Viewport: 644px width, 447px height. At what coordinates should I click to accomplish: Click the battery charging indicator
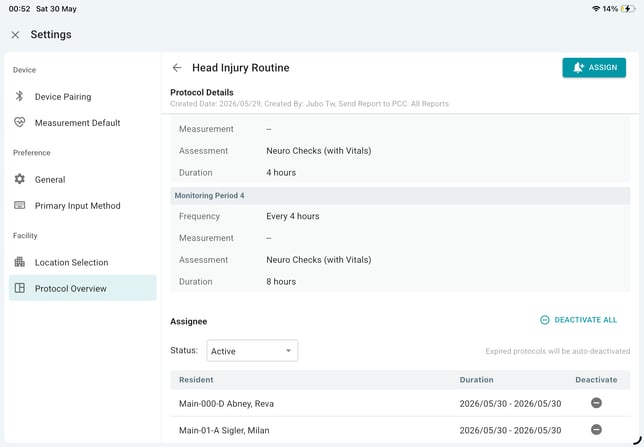pyautogui.click(x=628, y=9)
